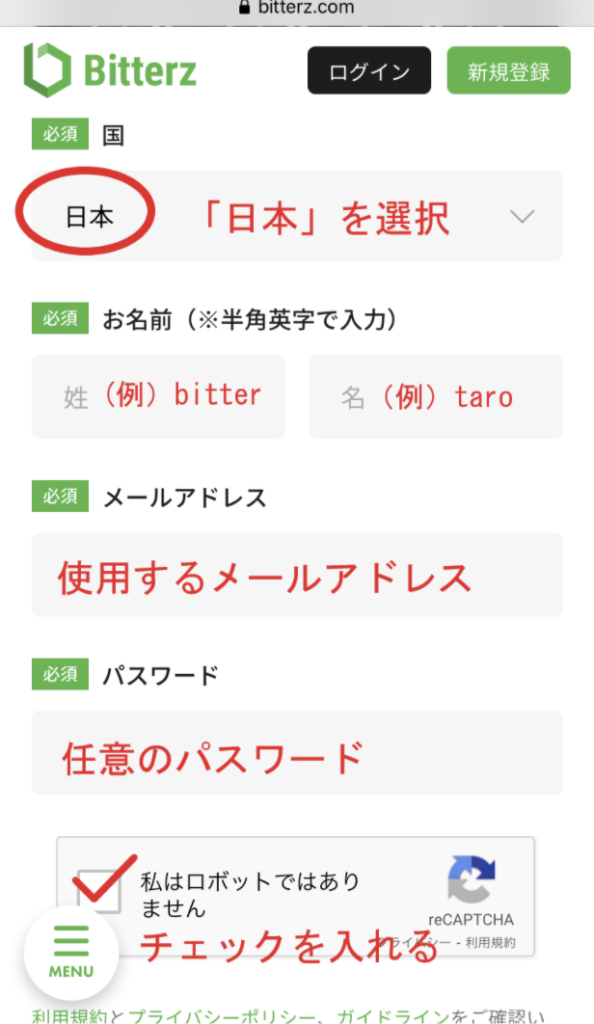Open the 国 select box showing 日本
This screenshot has width=594, height=1024.
297,216
